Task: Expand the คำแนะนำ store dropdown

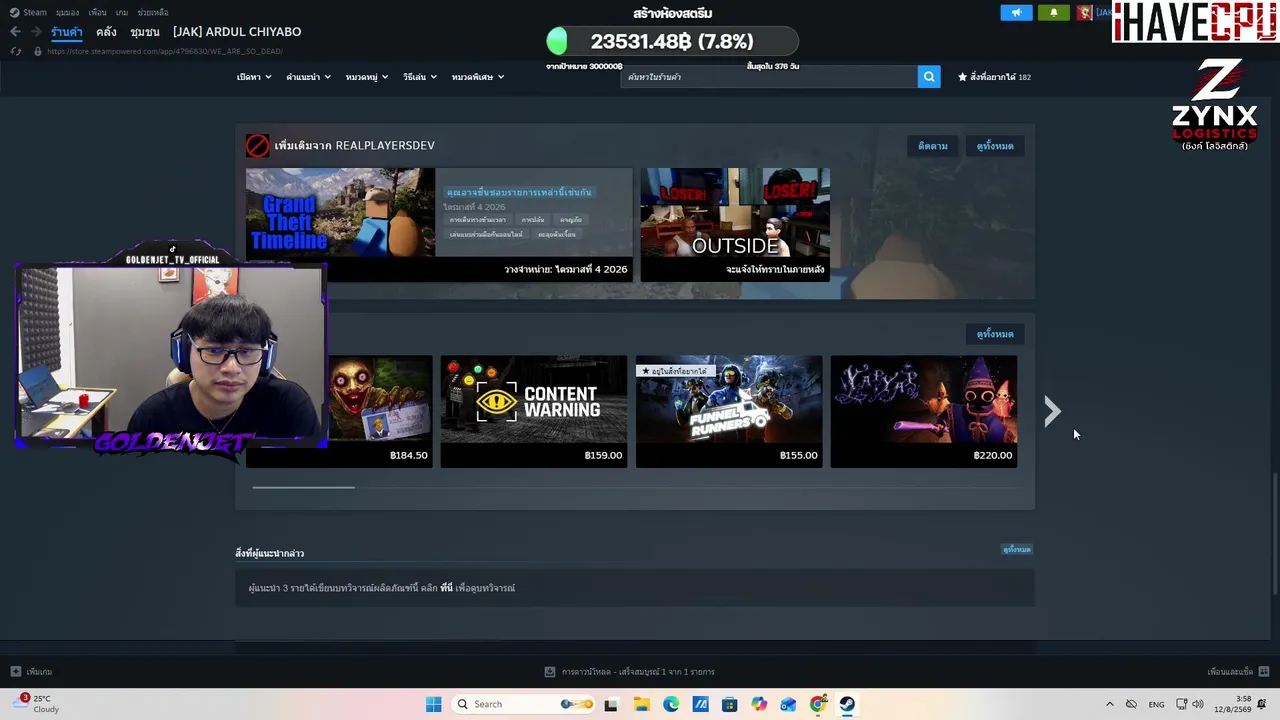Action: [308, 77]
